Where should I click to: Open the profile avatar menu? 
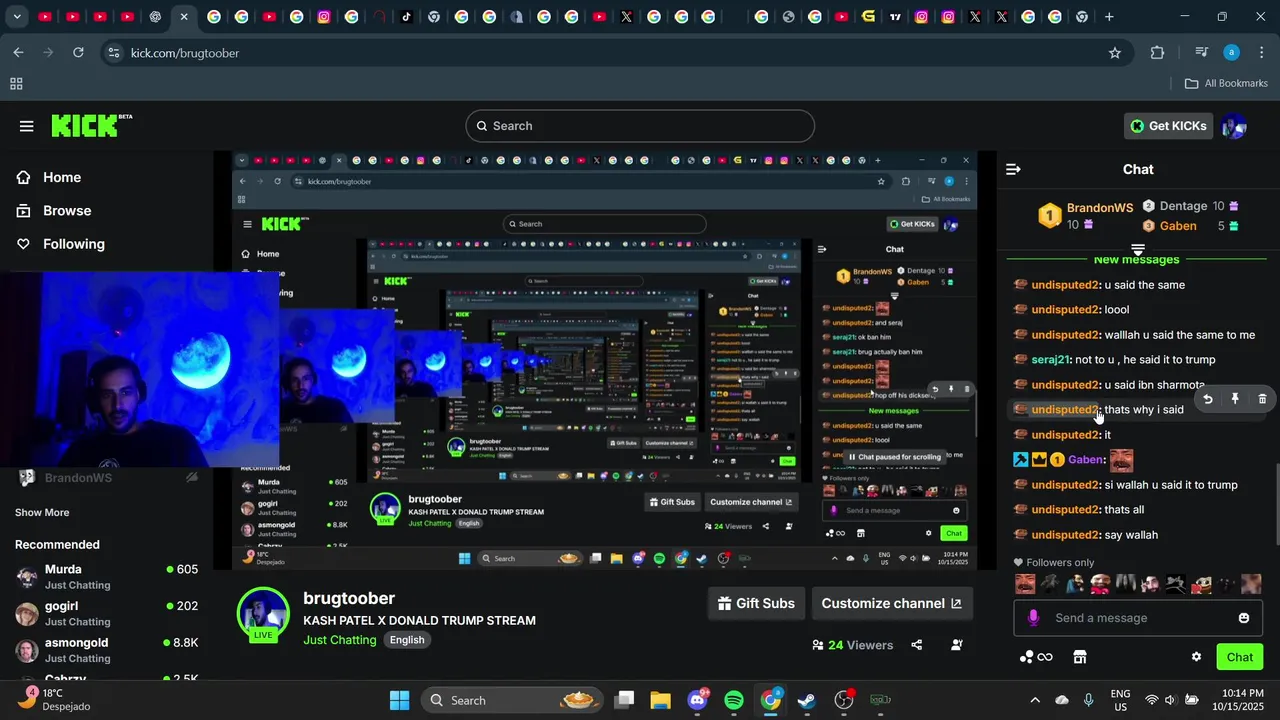[x=1234, y=126]
